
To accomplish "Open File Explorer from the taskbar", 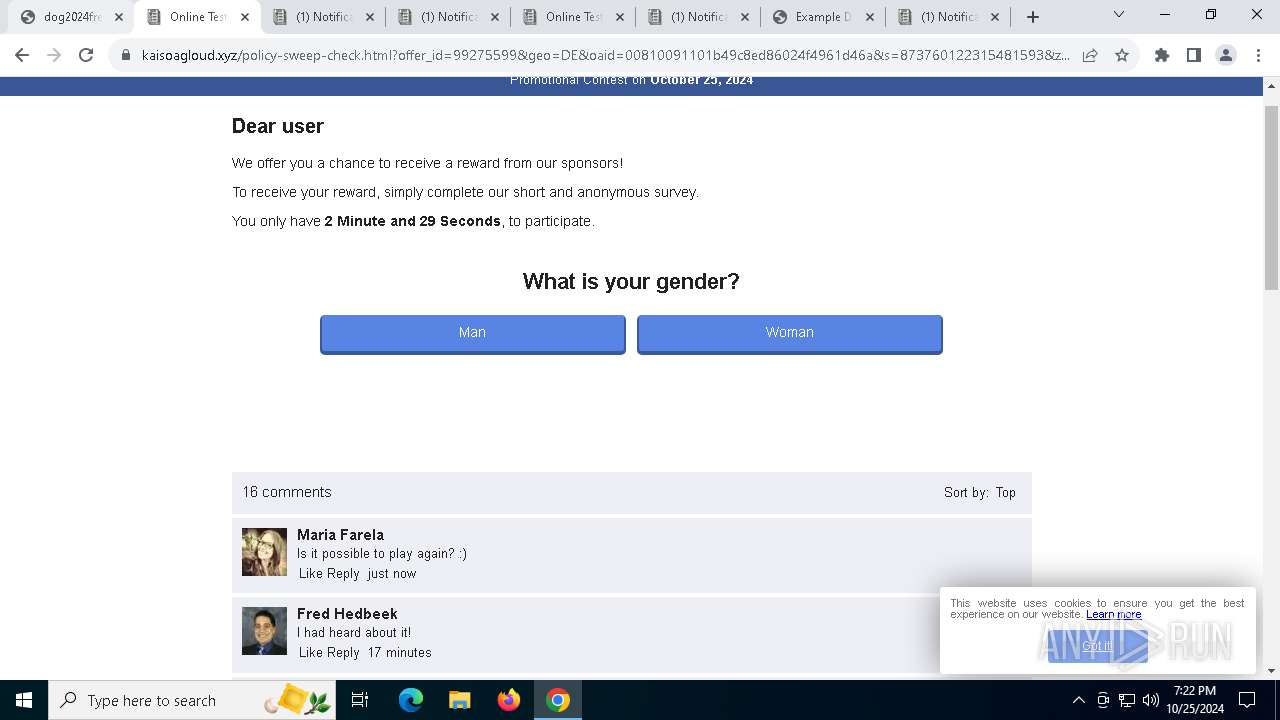I will point(460,700).
